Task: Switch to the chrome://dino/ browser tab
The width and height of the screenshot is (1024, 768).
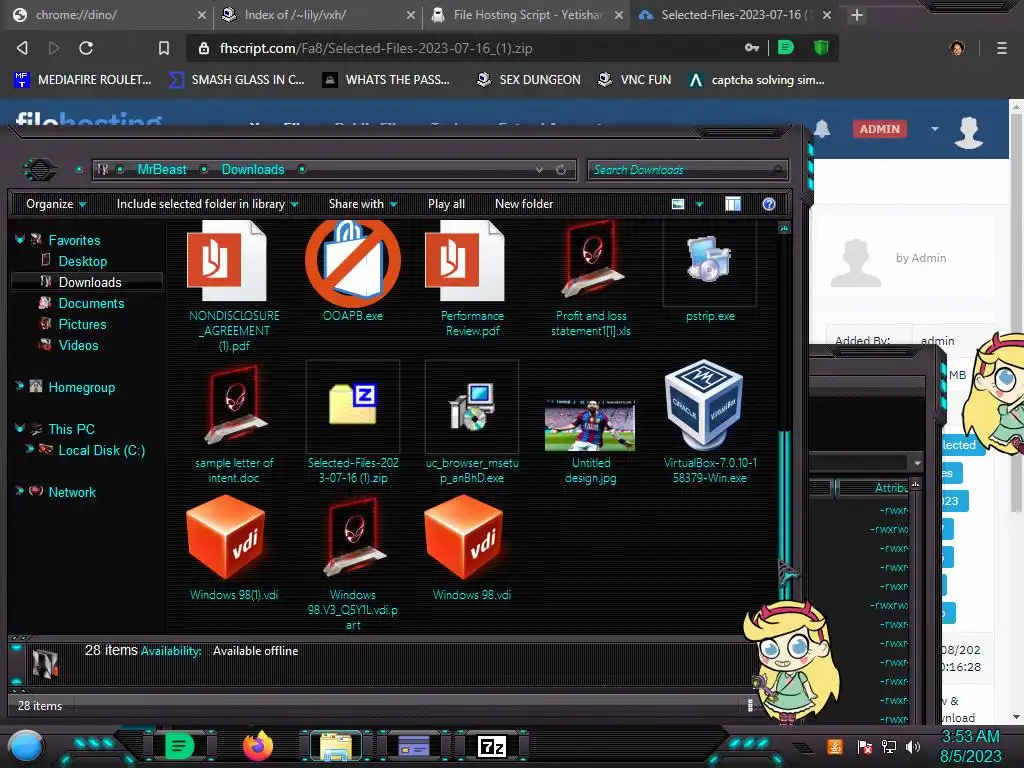Action: point(108,14)
